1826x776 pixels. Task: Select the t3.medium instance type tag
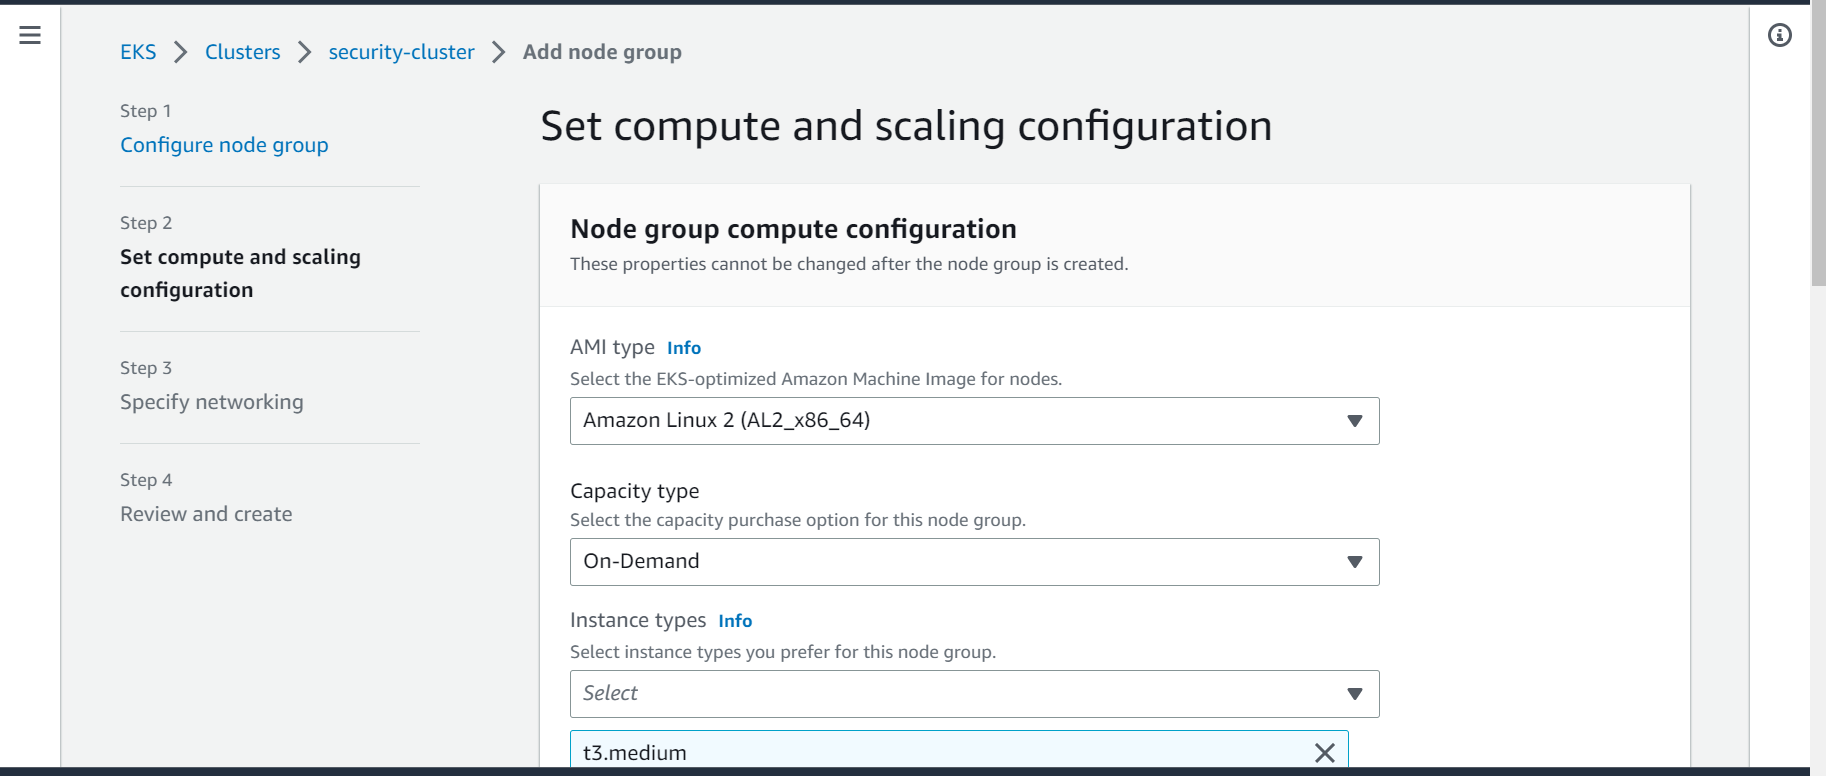(959, 751)
